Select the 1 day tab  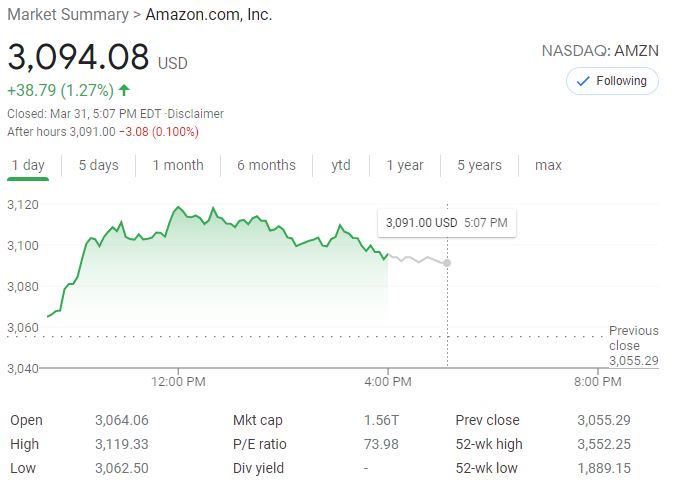click(x=28, y=165)
